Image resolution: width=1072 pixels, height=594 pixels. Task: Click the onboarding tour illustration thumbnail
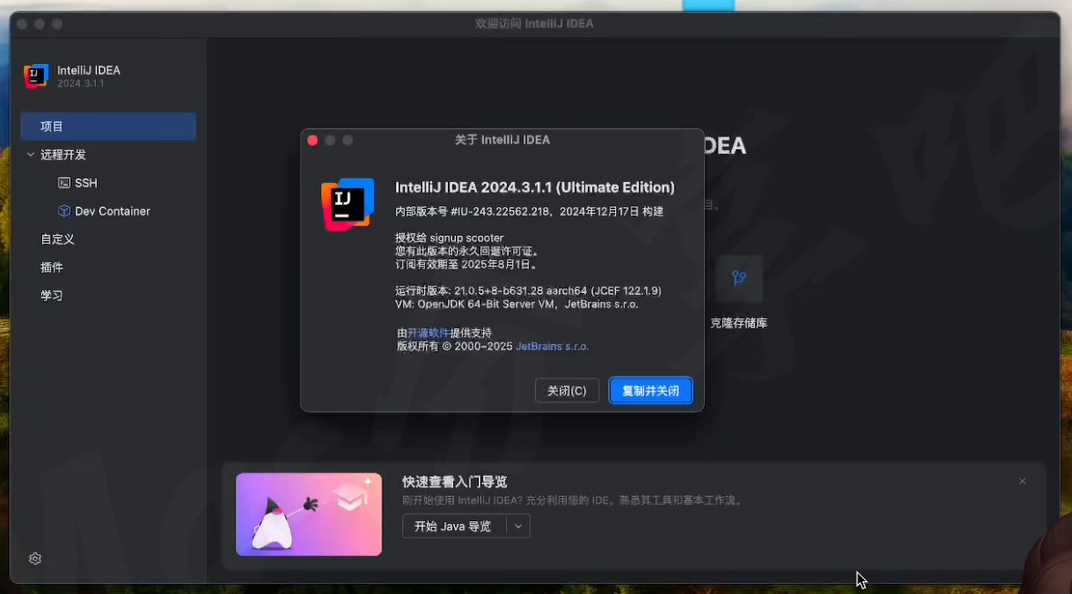point(309,514)
